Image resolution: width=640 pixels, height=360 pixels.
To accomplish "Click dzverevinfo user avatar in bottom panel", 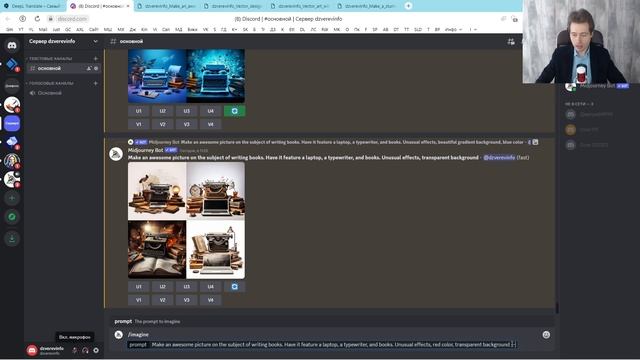I will pos(32,350).
